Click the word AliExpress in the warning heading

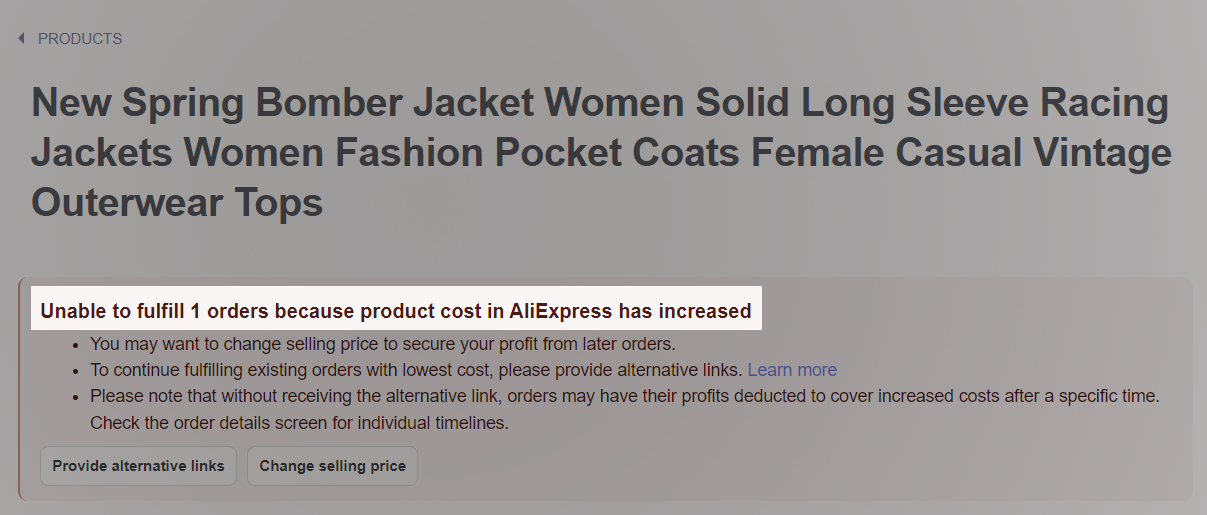[x=560, y=310]
